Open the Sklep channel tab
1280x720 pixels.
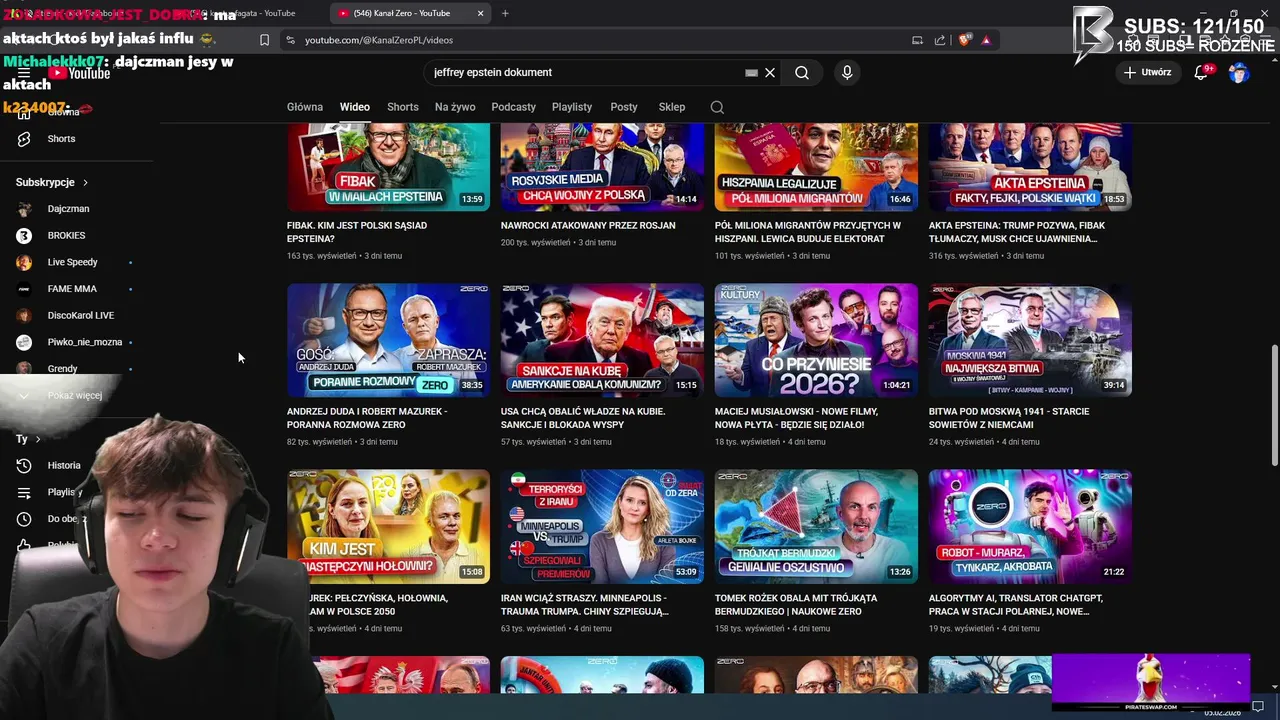pos(672,107)
